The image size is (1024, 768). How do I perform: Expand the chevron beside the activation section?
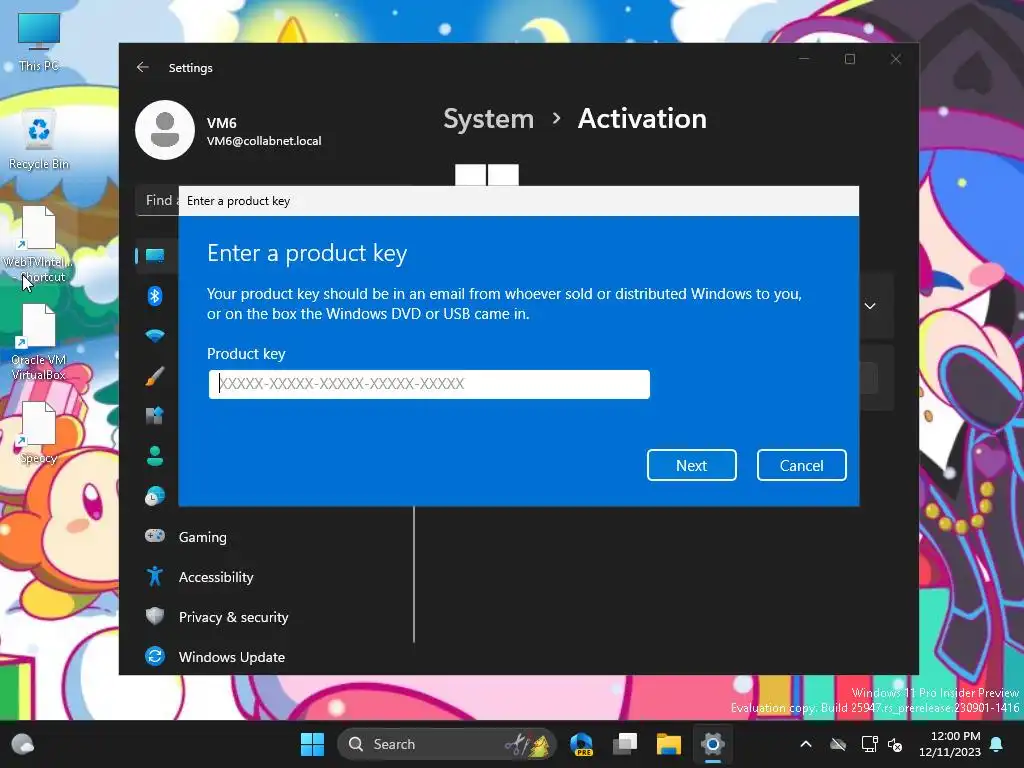870,306
